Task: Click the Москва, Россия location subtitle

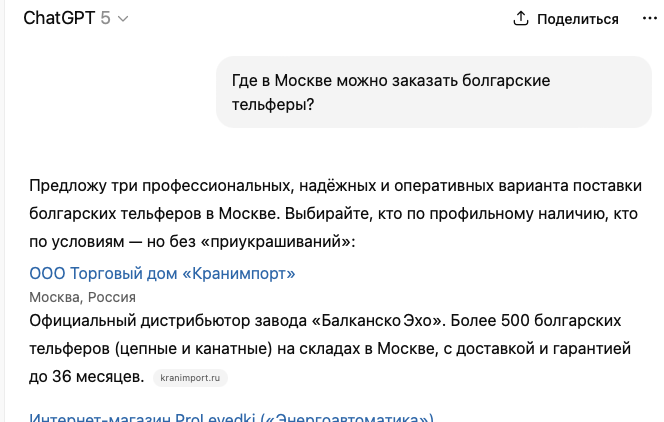Action: pyautogui.click(x=82, y=297)
